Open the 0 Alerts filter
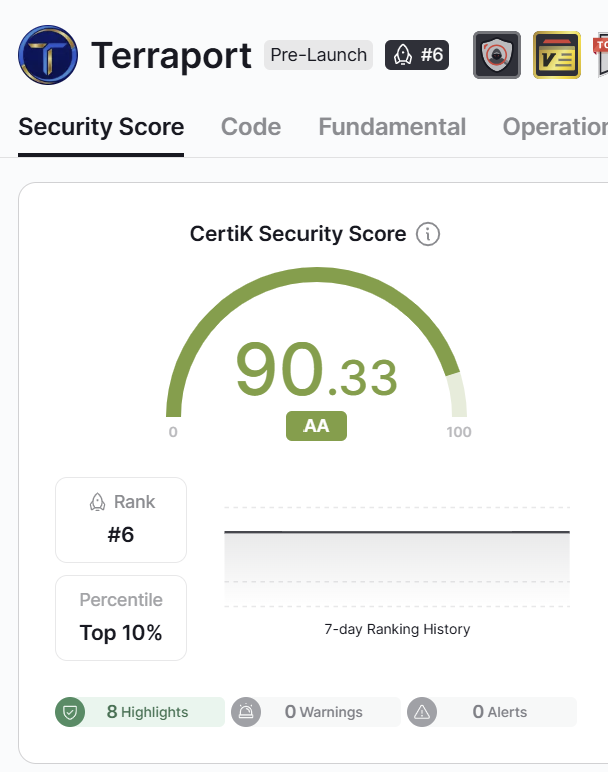Image resolution: width=608 pixels, height=772 pixels. coord(492,712)
